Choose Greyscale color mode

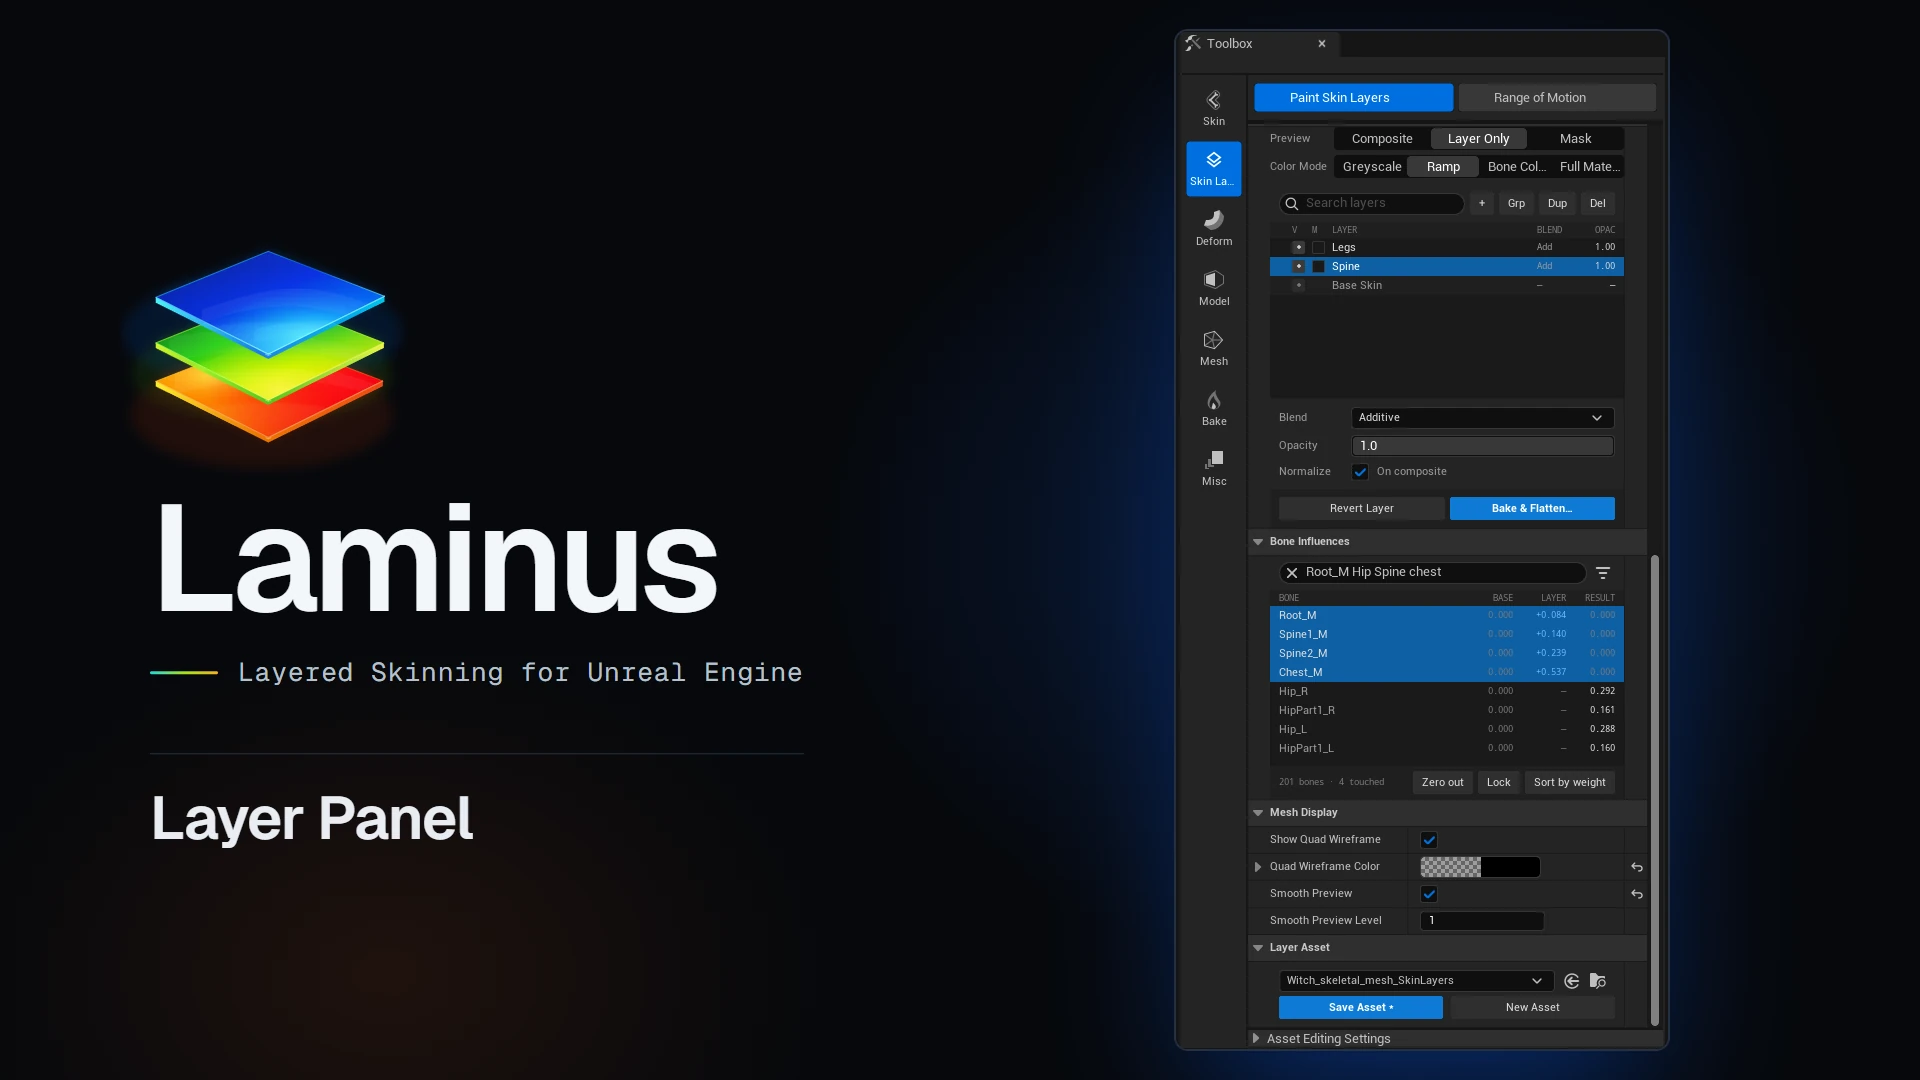(x=1371, y=167)
